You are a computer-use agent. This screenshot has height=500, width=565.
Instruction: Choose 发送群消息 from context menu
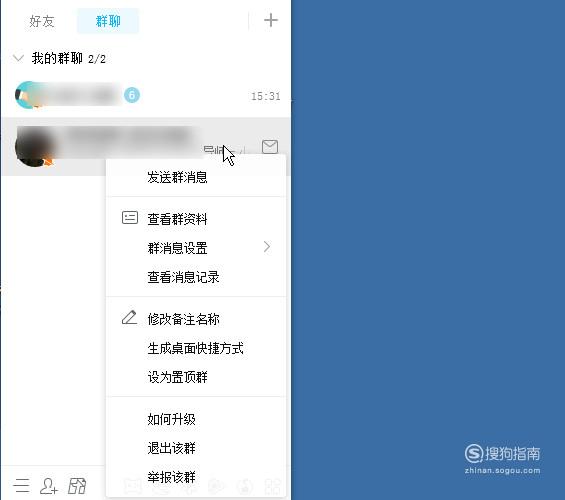click(177, 177)
